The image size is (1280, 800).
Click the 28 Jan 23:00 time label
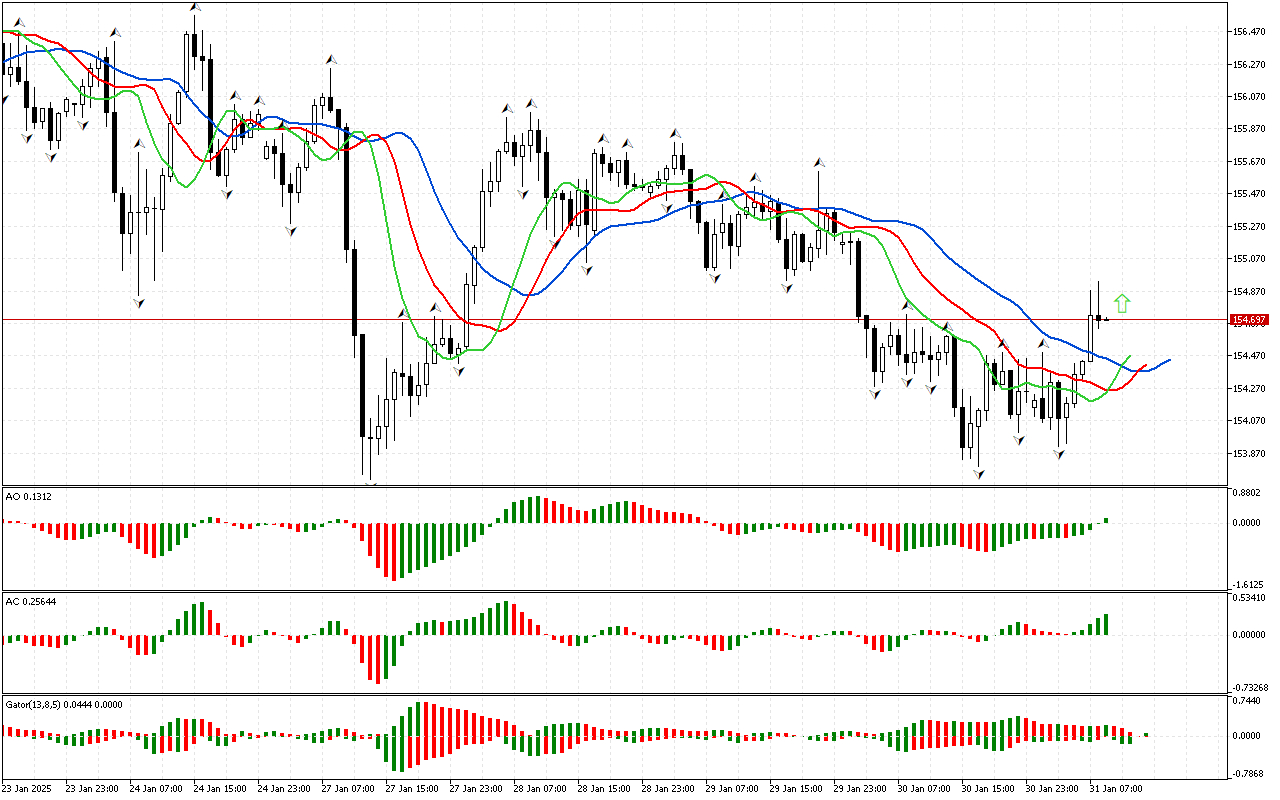click(669, 788)
